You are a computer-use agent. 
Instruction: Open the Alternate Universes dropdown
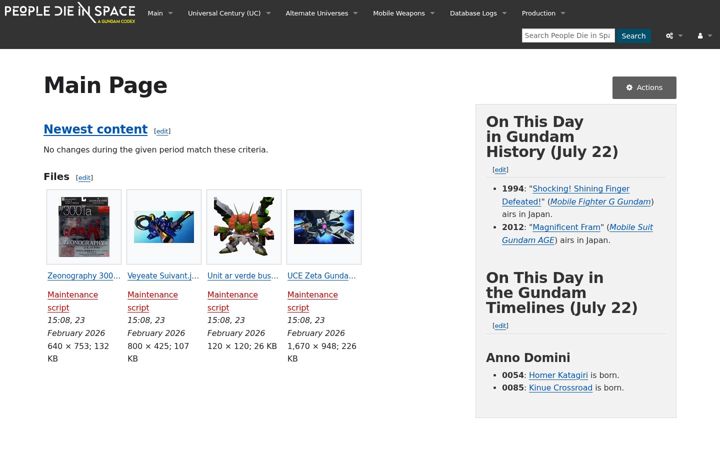tap(321, 13)
